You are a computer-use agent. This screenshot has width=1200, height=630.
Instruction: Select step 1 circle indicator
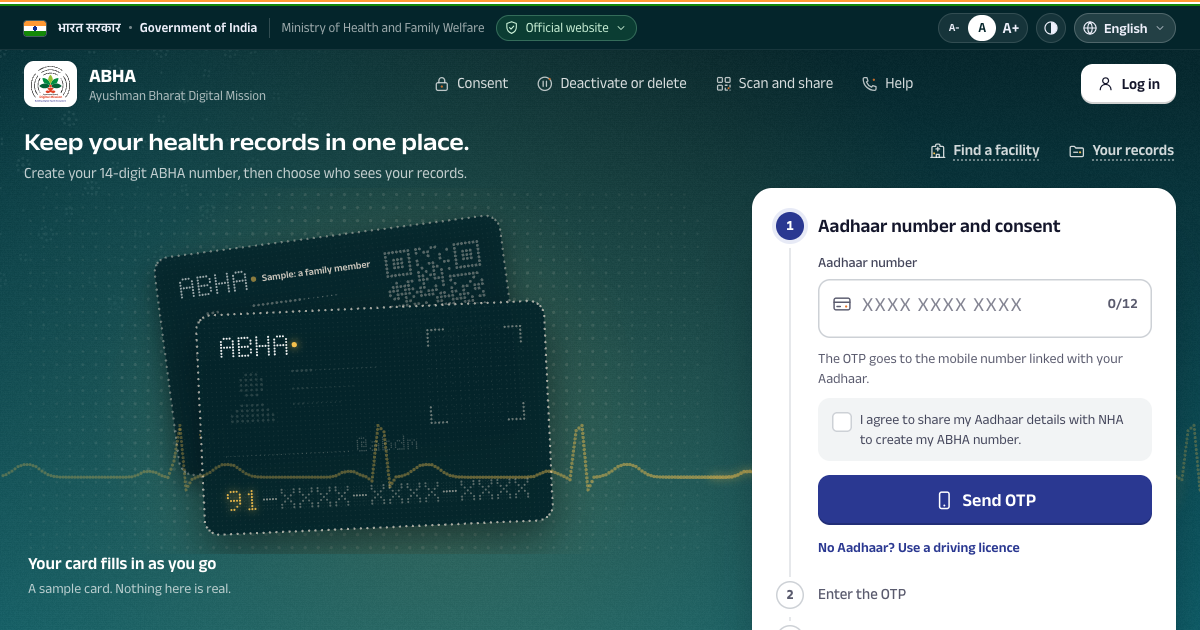[789, 226]
